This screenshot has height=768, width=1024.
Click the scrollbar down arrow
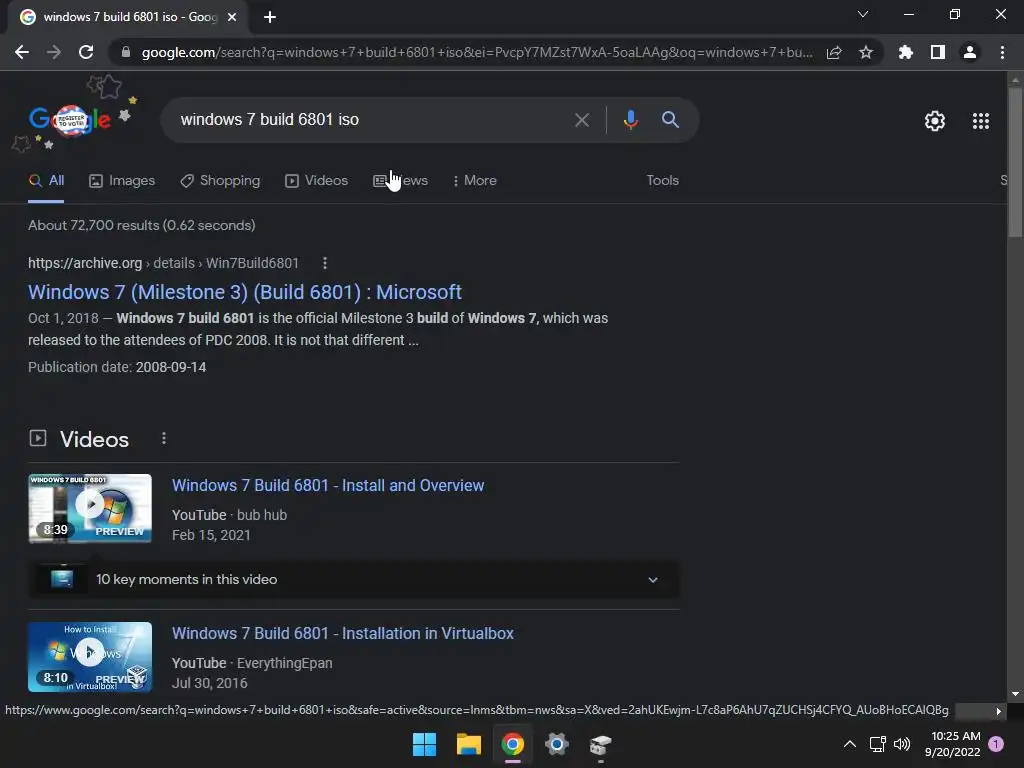1015,694
